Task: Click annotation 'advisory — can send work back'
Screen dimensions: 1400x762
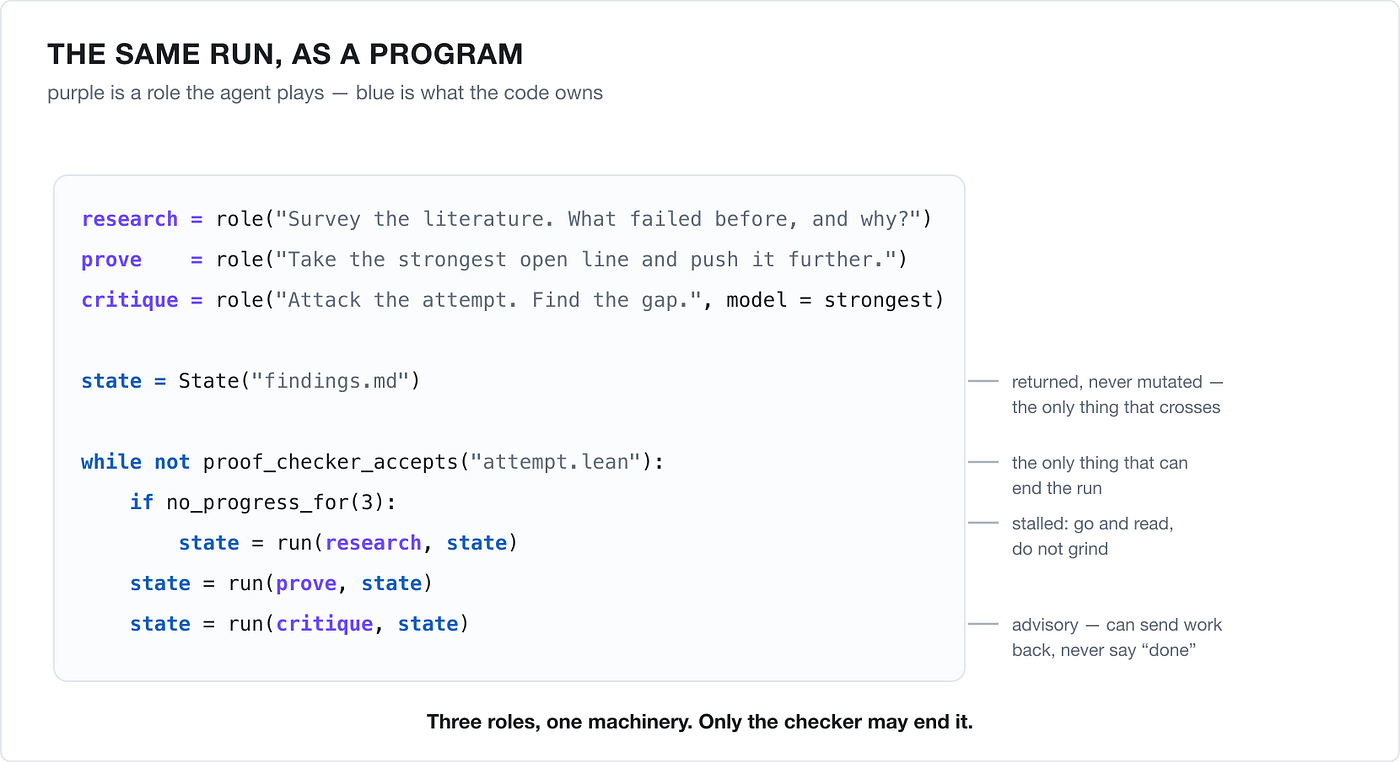Action: point(1117,637)
